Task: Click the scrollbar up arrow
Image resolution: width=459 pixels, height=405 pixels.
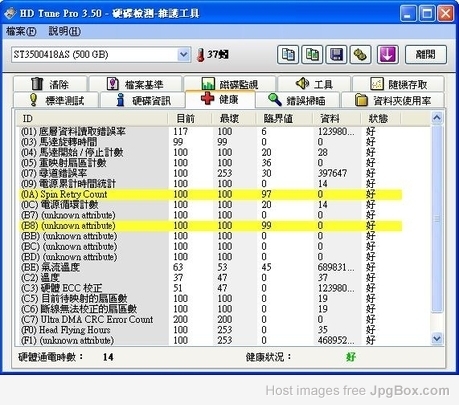Action: pos(437,117)
